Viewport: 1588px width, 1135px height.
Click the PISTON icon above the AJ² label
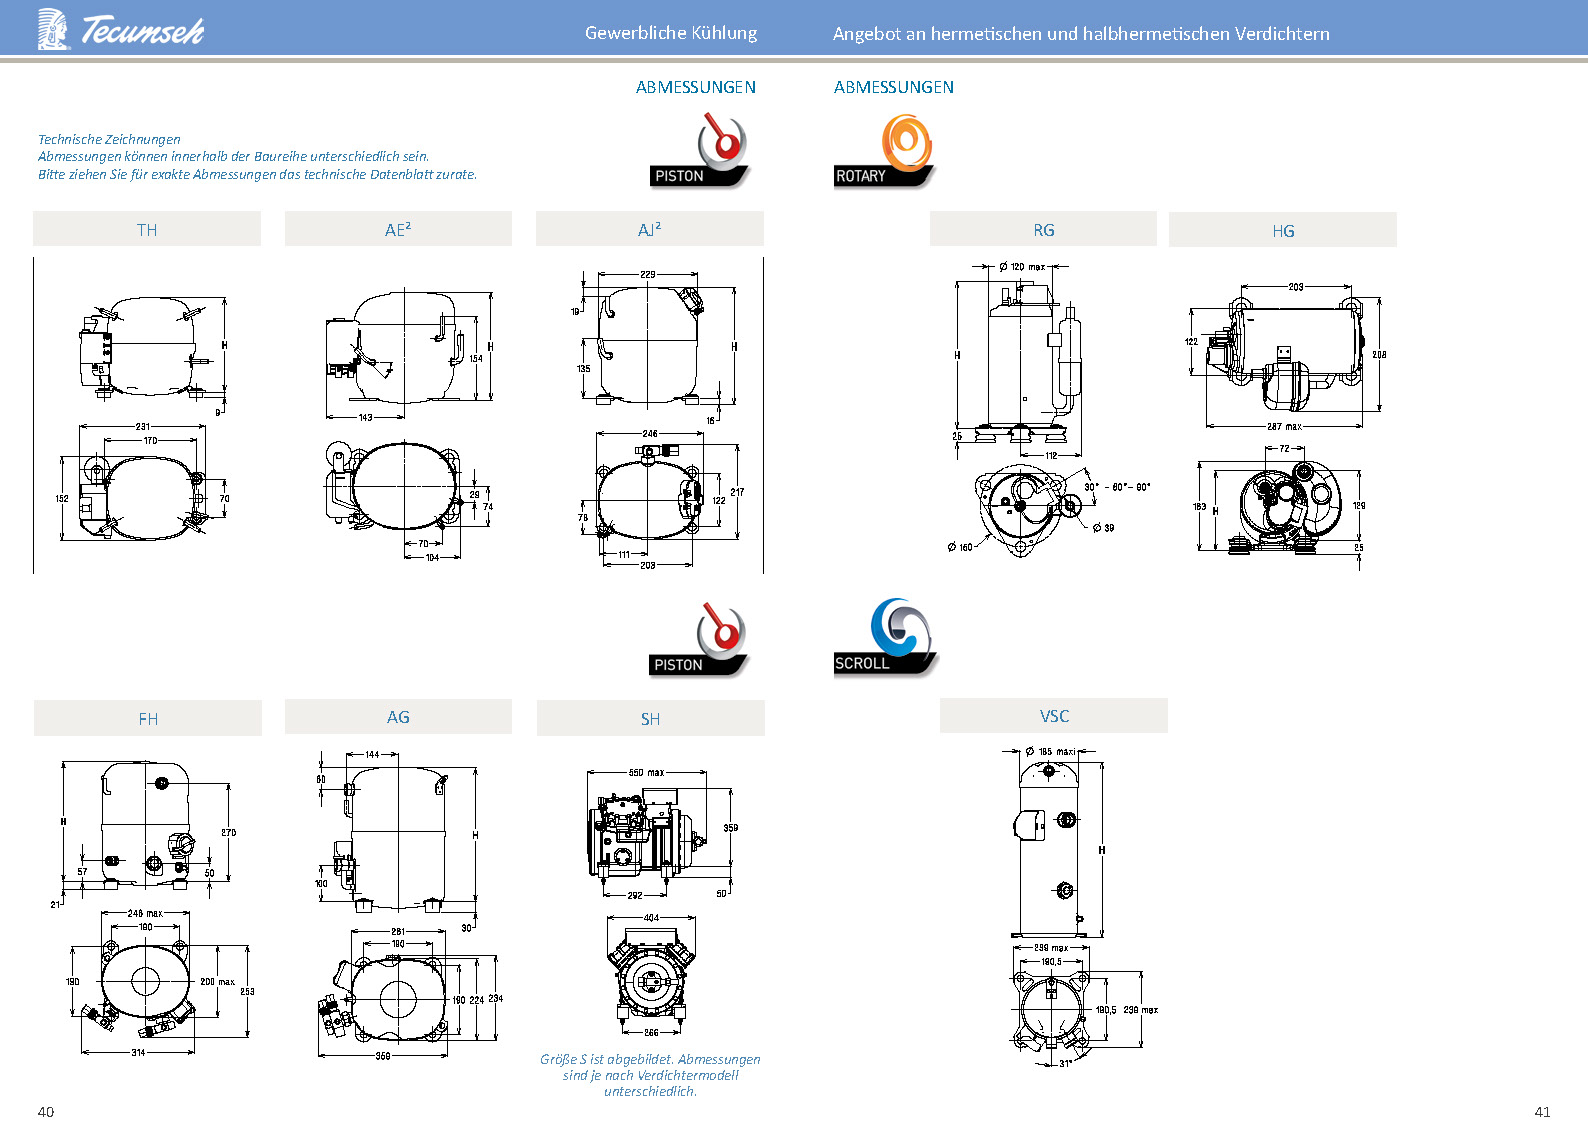click(700, 151)
